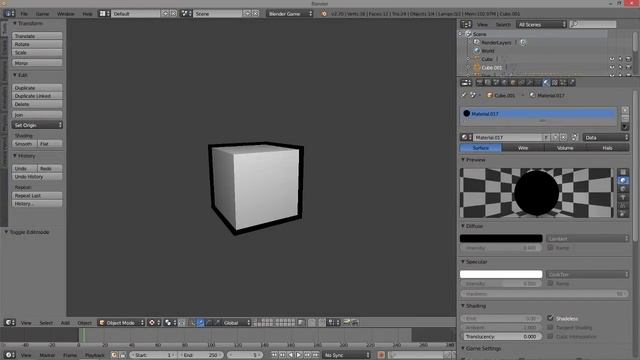Open the Object Mode dropdown

(x=121, y=322)
